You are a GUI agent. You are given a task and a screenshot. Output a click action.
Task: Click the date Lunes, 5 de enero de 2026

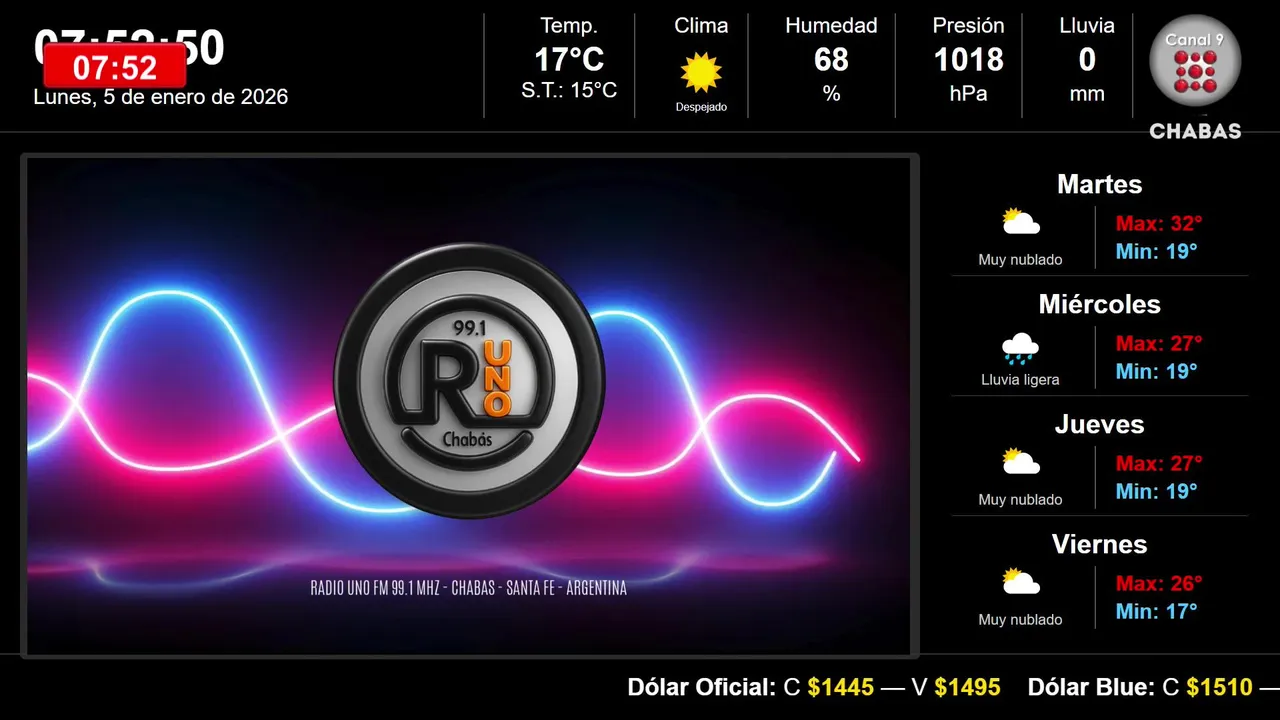[x=161, y=97]
